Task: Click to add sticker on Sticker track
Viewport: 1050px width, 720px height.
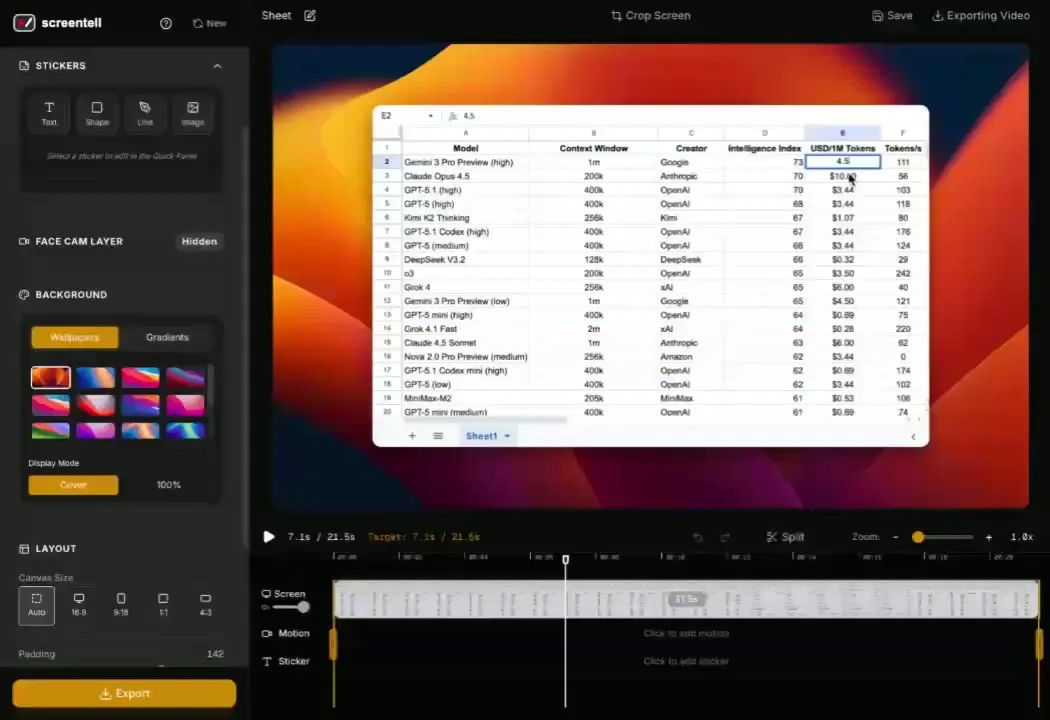Action: [686, 661]
